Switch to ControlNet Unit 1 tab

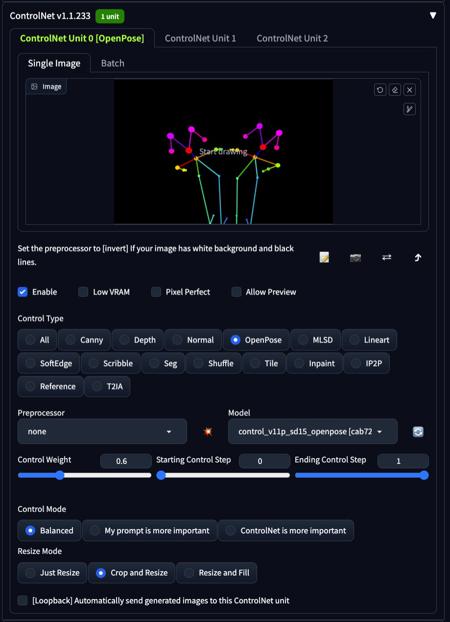(x=200, y=38)
